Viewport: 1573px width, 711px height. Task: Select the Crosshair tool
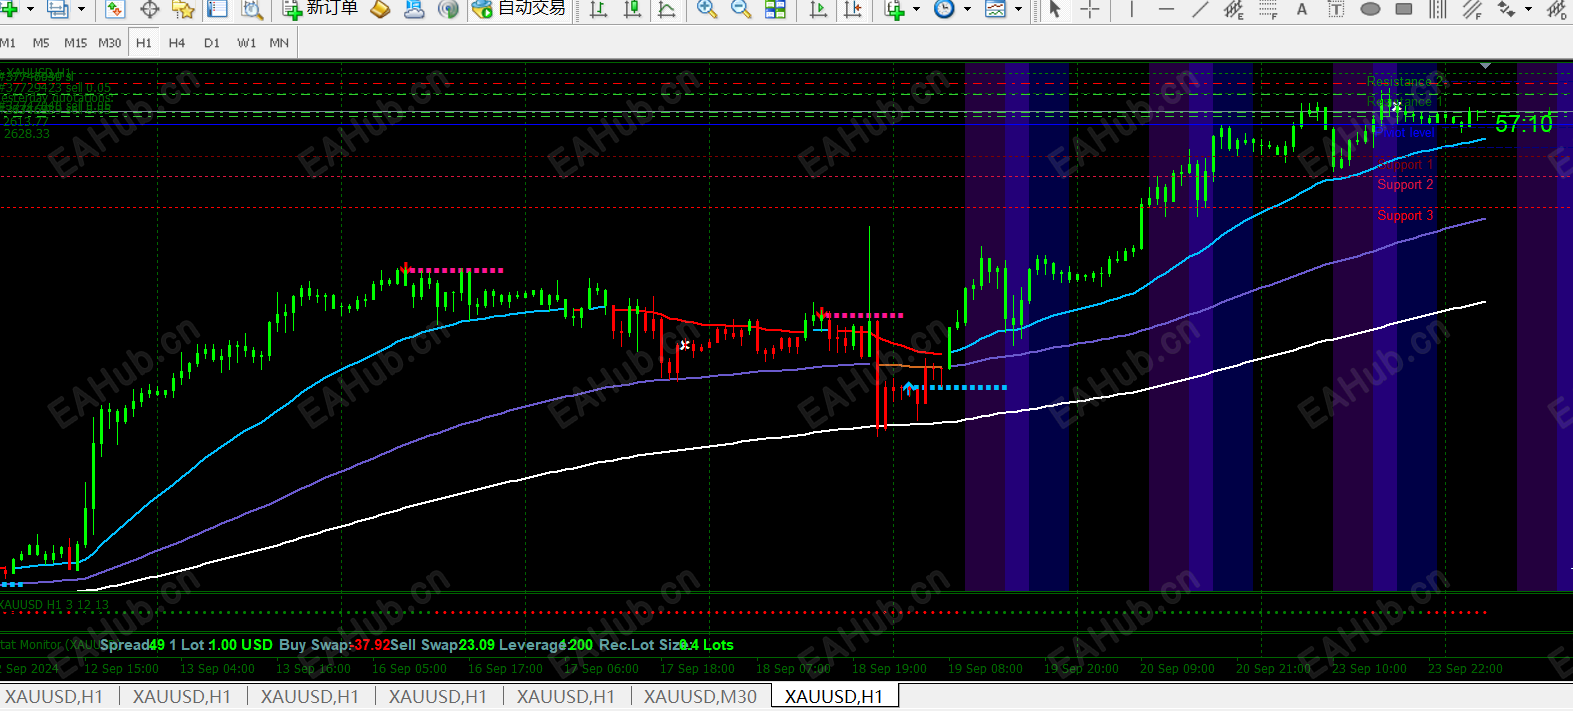(x=1090, y=9)
